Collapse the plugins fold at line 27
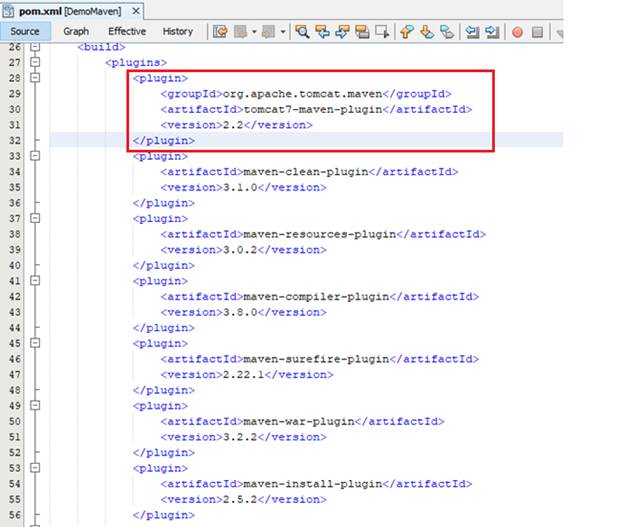624x527 pixels. [35, 62]
